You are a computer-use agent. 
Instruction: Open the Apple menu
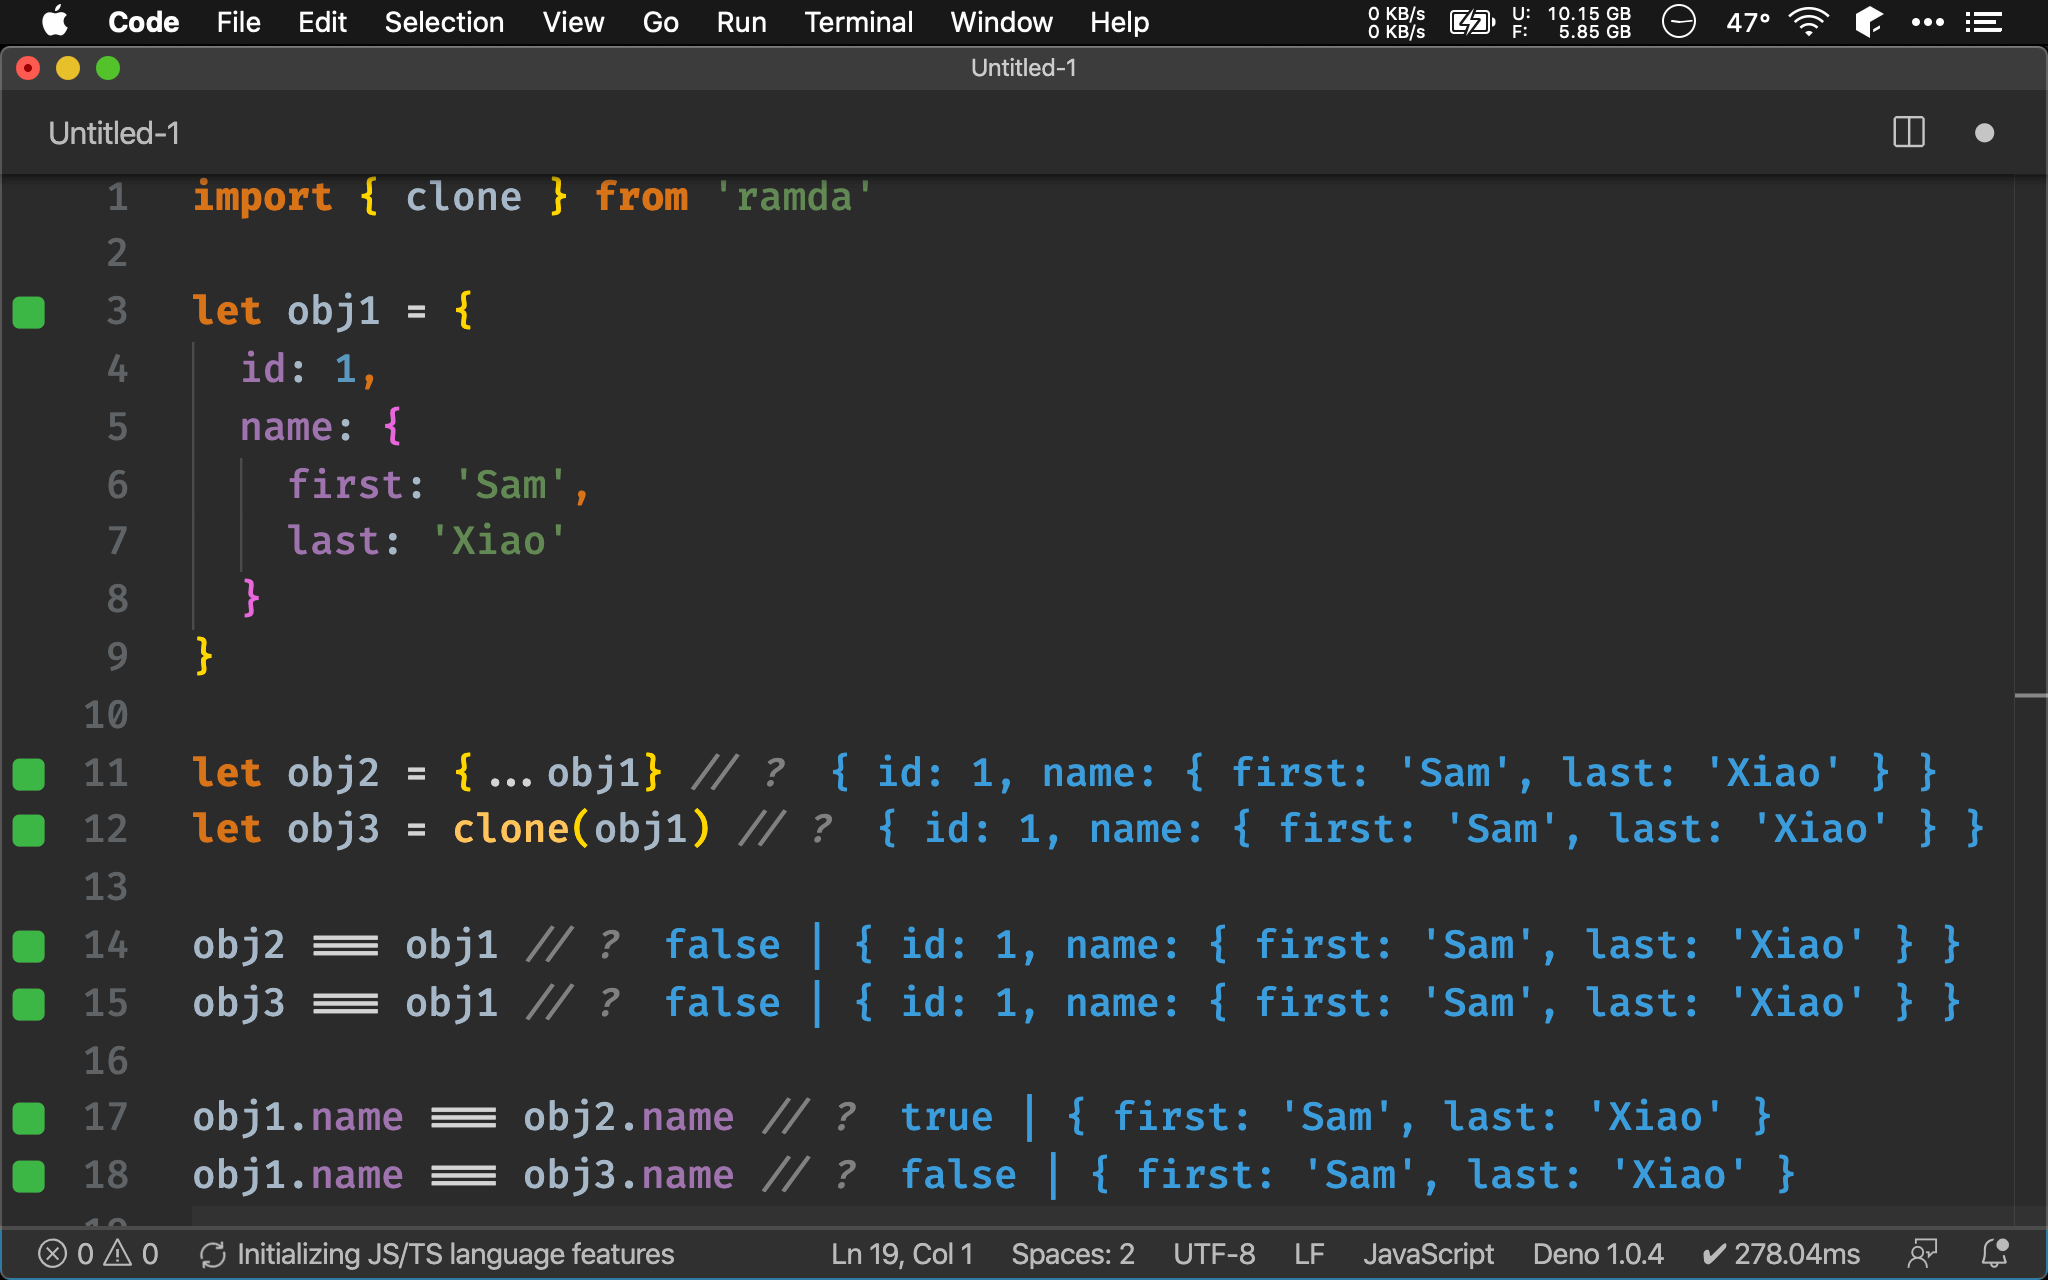[x=54, y=22]
